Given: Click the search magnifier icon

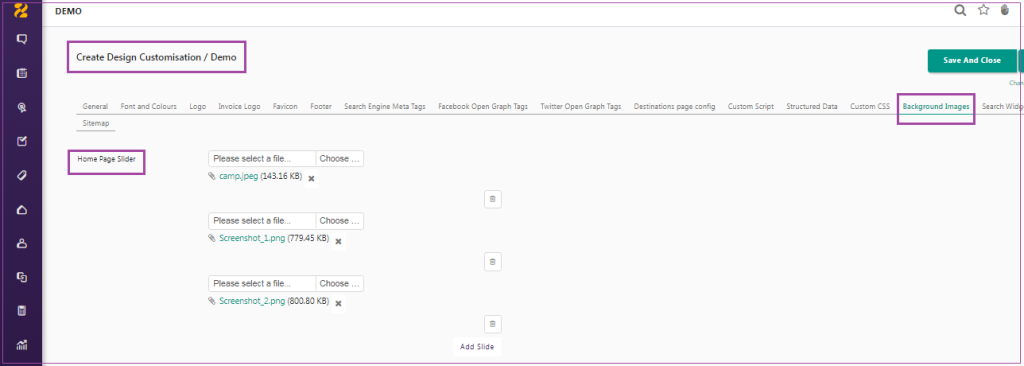Looking at the screenshot, I should 960,10.
